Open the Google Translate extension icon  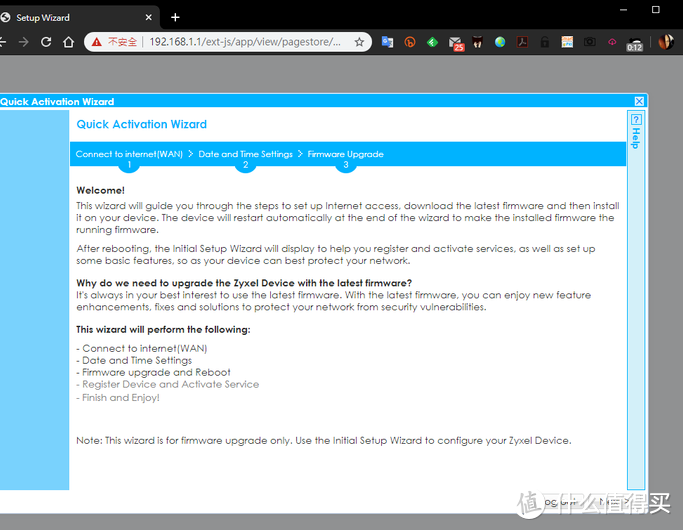[387, 42]
